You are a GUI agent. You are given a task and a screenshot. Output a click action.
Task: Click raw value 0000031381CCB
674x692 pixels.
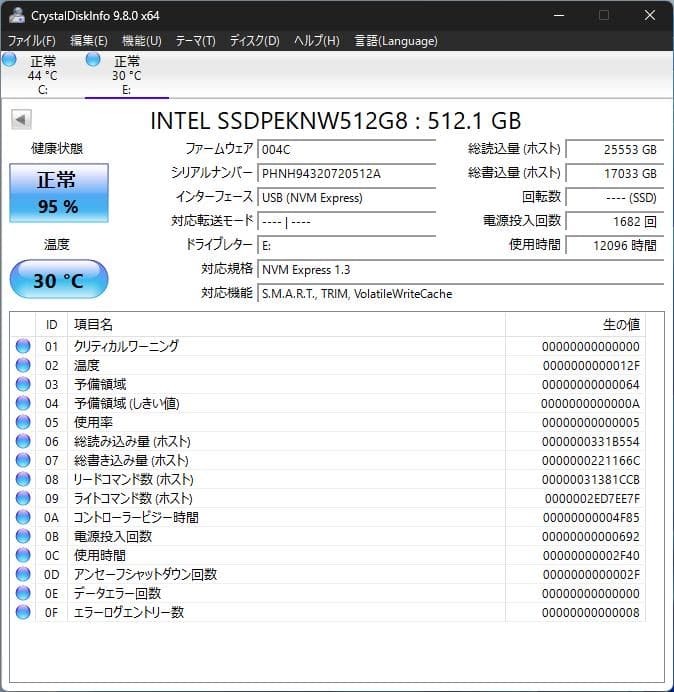pos(591,479)
